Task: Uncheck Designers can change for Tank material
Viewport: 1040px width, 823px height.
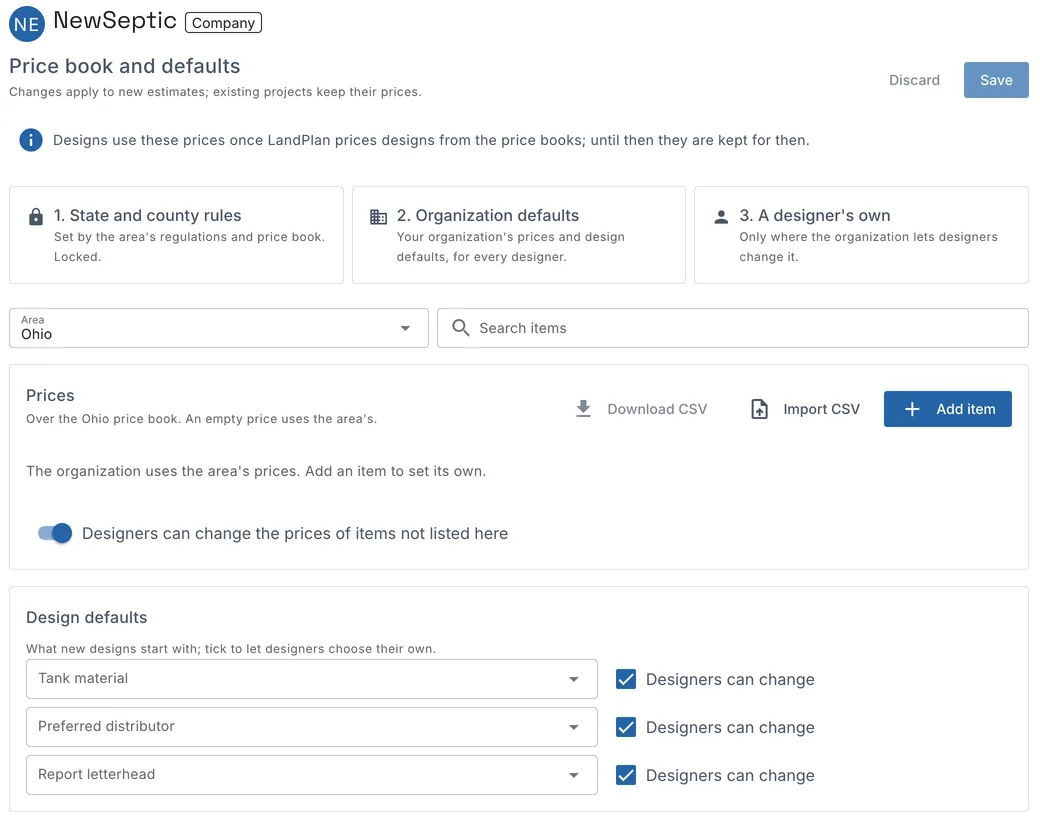Action: coord(625,679)
